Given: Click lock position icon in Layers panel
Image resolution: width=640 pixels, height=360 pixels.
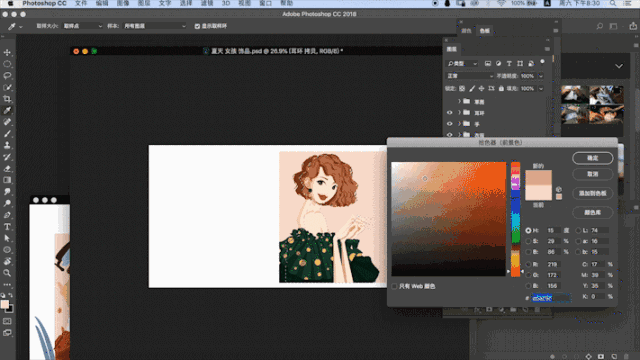Looking at the screenshot, I should point(482,89).
